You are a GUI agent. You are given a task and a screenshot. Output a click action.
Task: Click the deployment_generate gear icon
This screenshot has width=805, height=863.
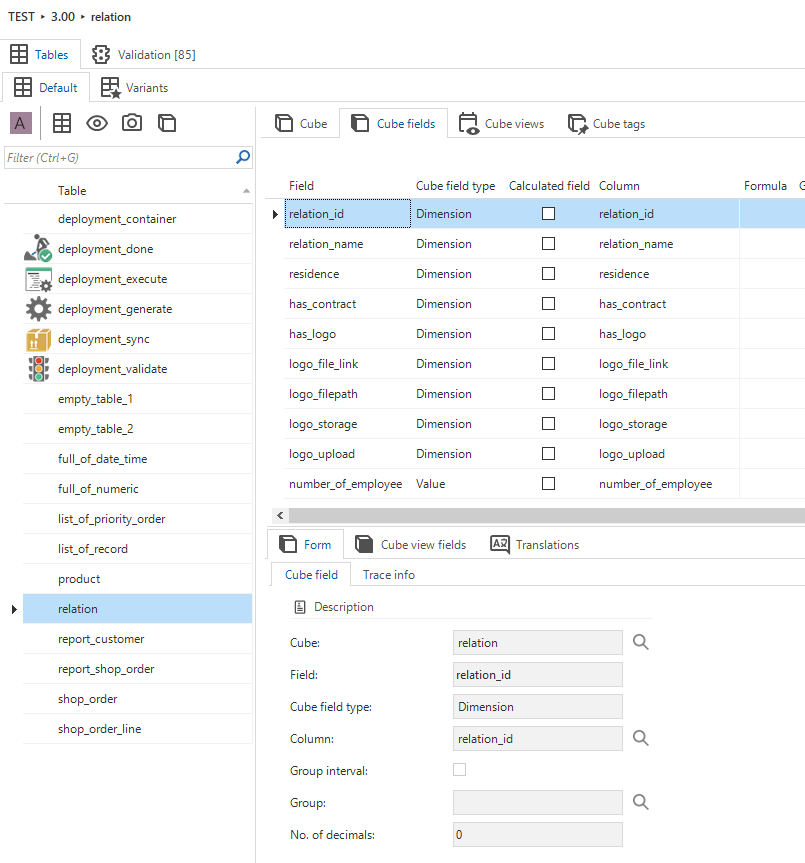[38, 309]
